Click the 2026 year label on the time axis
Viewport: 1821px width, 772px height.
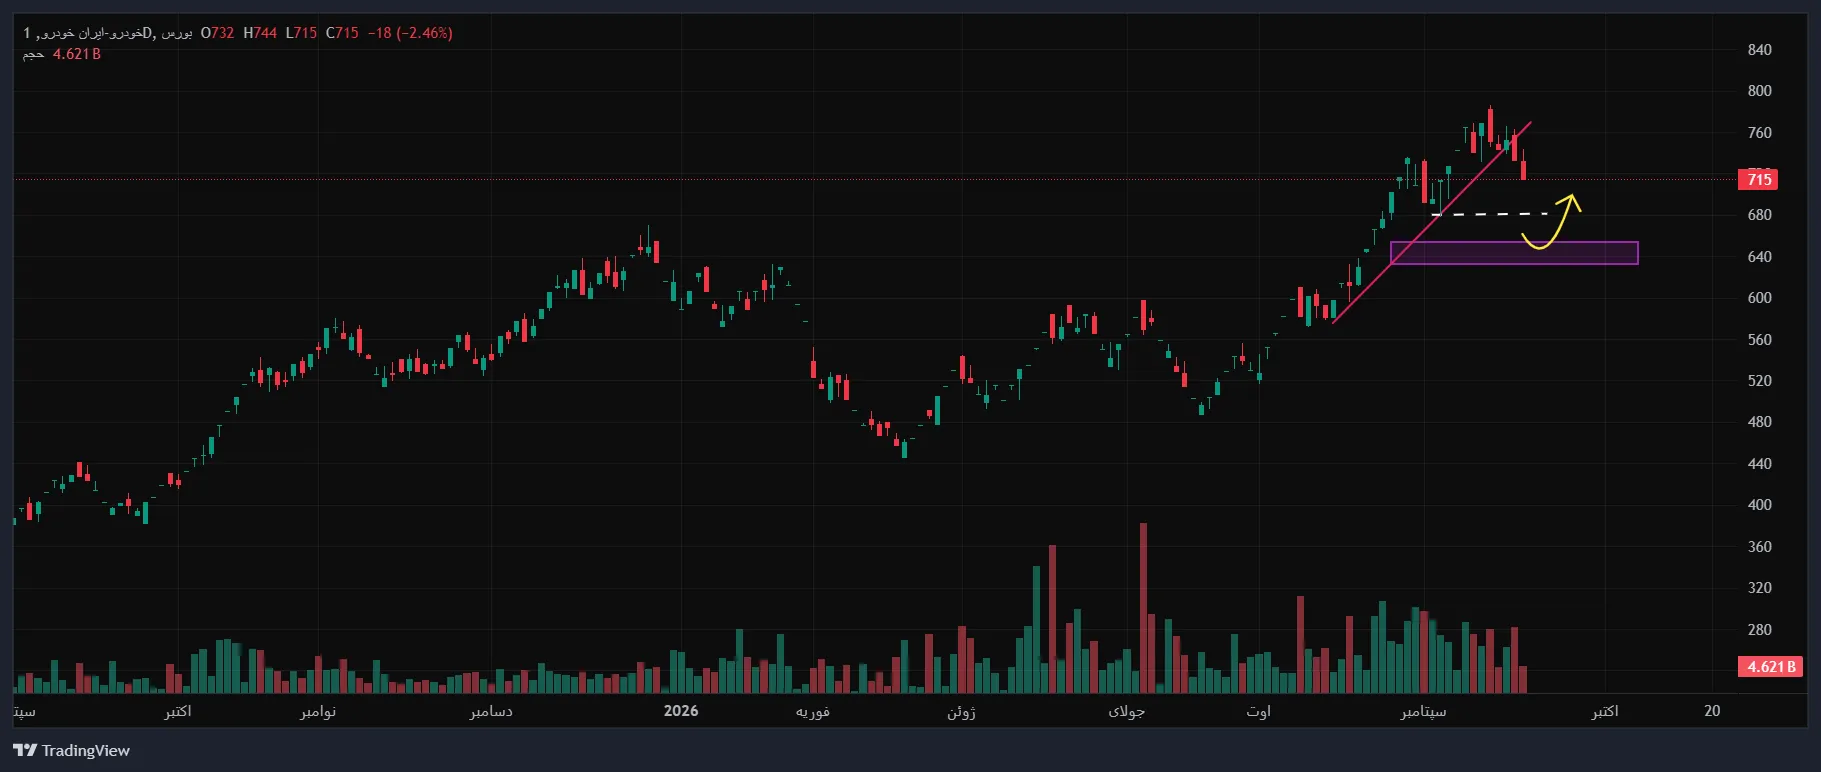(x=681, y=711)
